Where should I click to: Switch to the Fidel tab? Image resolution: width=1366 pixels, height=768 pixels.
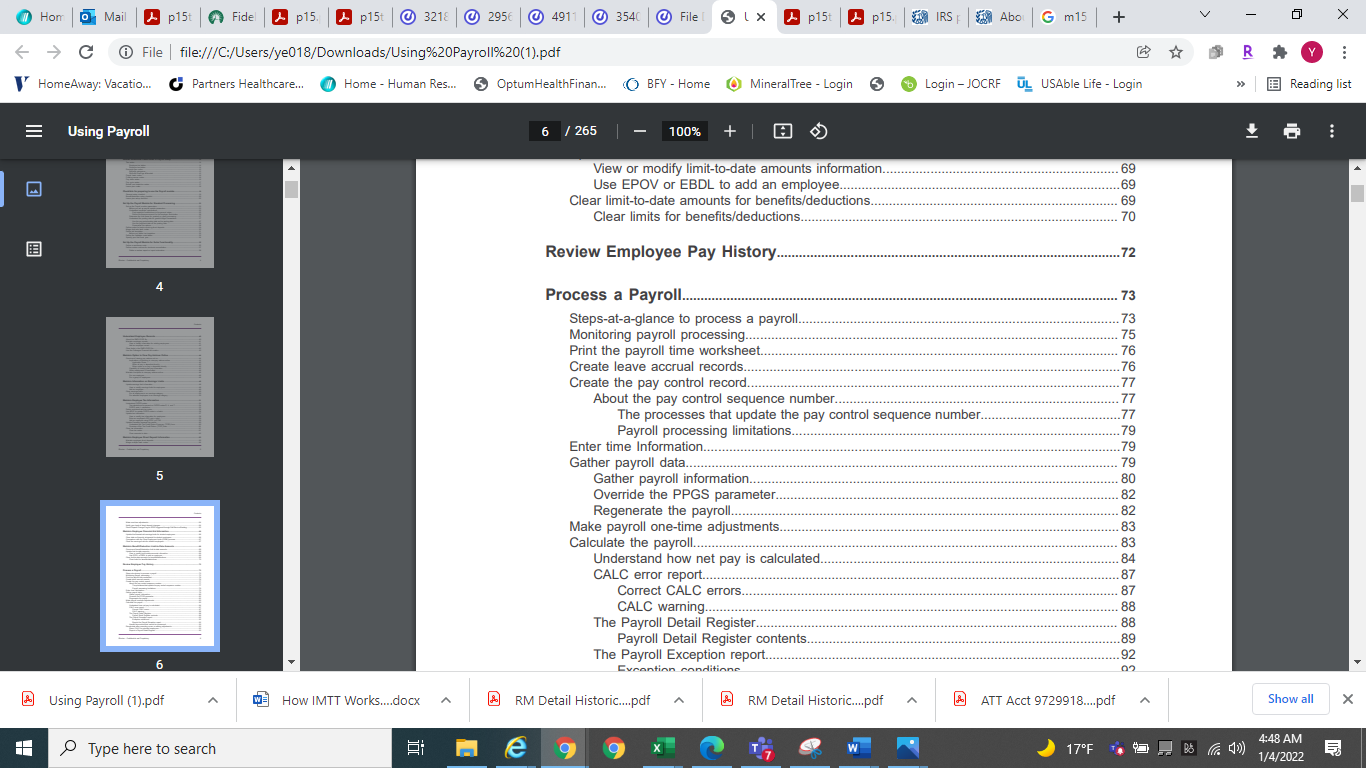tap(231, 17)
